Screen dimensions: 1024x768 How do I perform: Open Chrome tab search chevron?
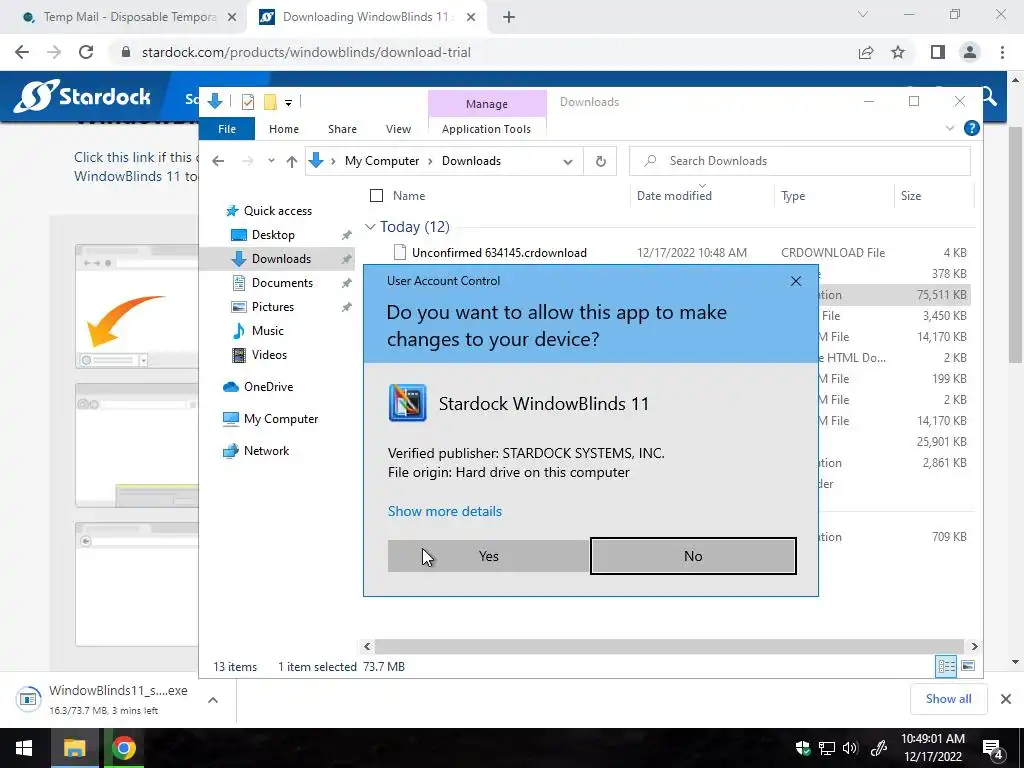[863, 14]
